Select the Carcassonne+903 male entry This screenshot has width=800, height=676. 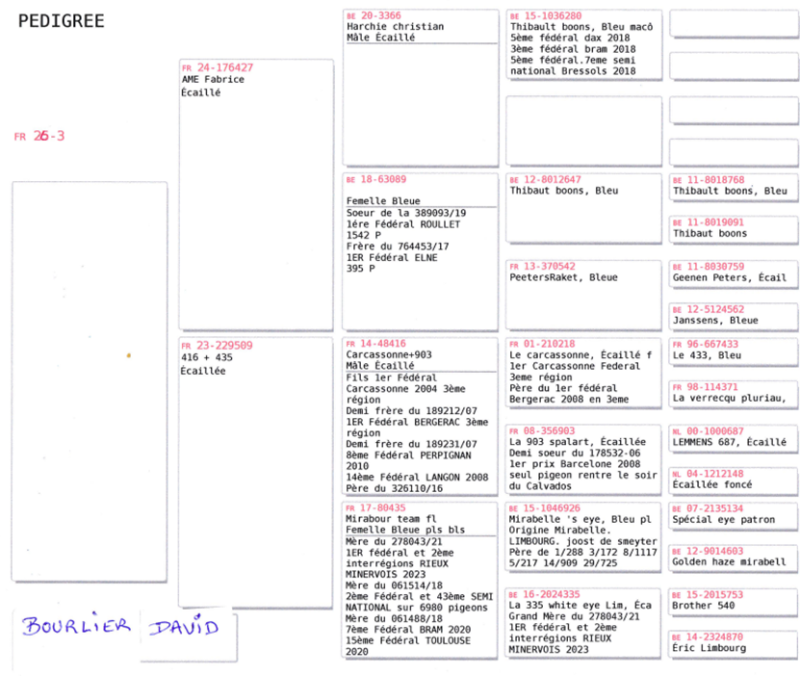coord(420,415)
